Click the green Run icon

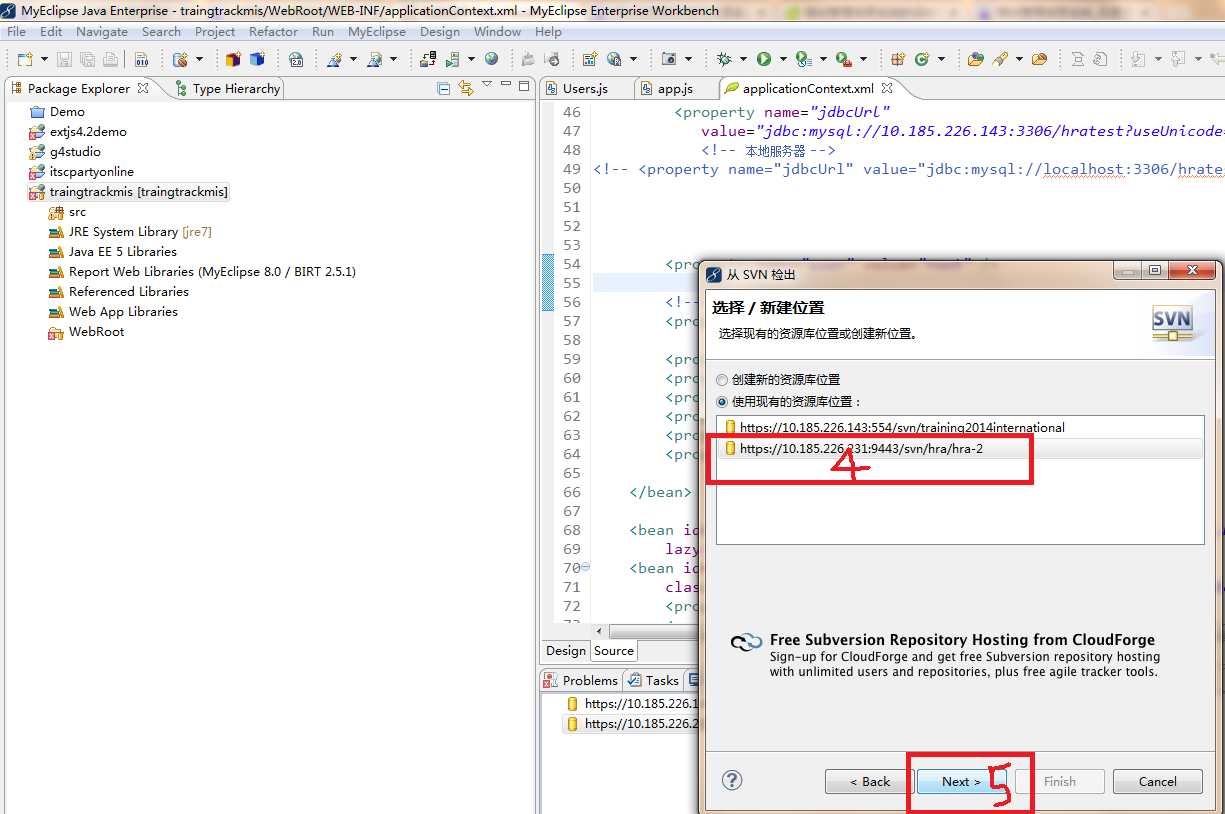(x=764, y=59)
